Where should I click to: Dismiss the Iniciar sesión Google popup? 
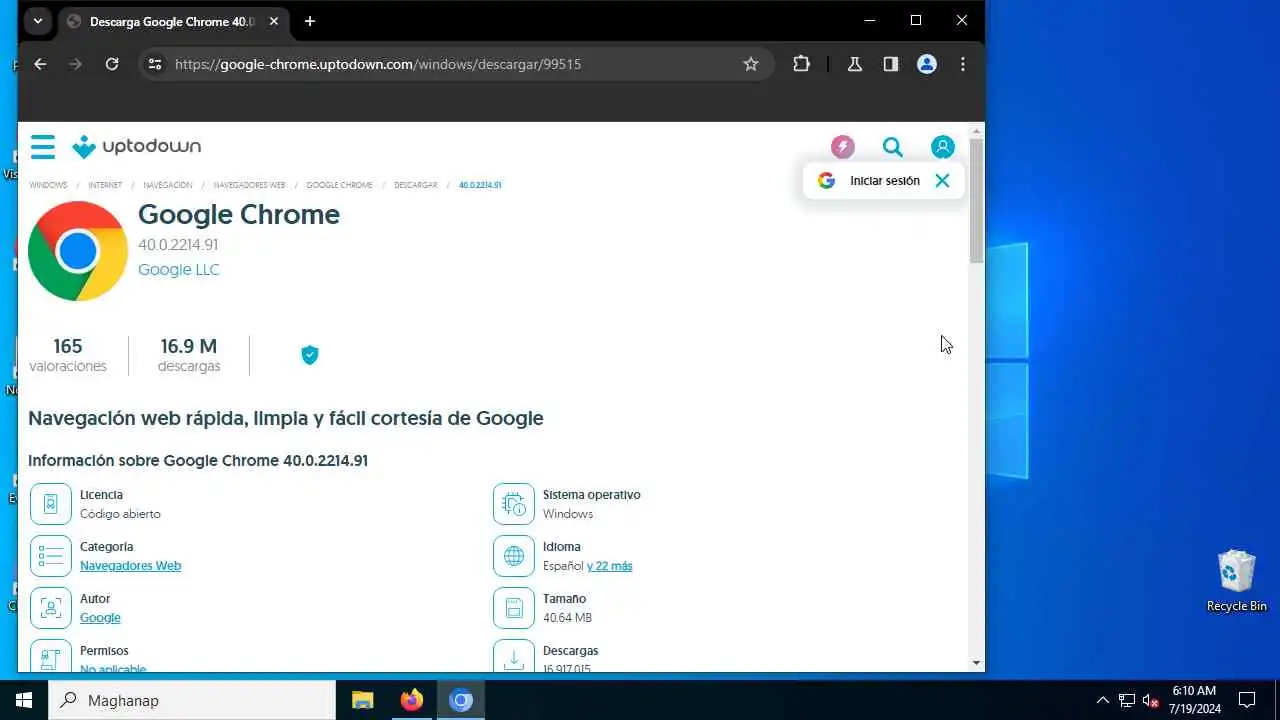(x=942, y=181)
